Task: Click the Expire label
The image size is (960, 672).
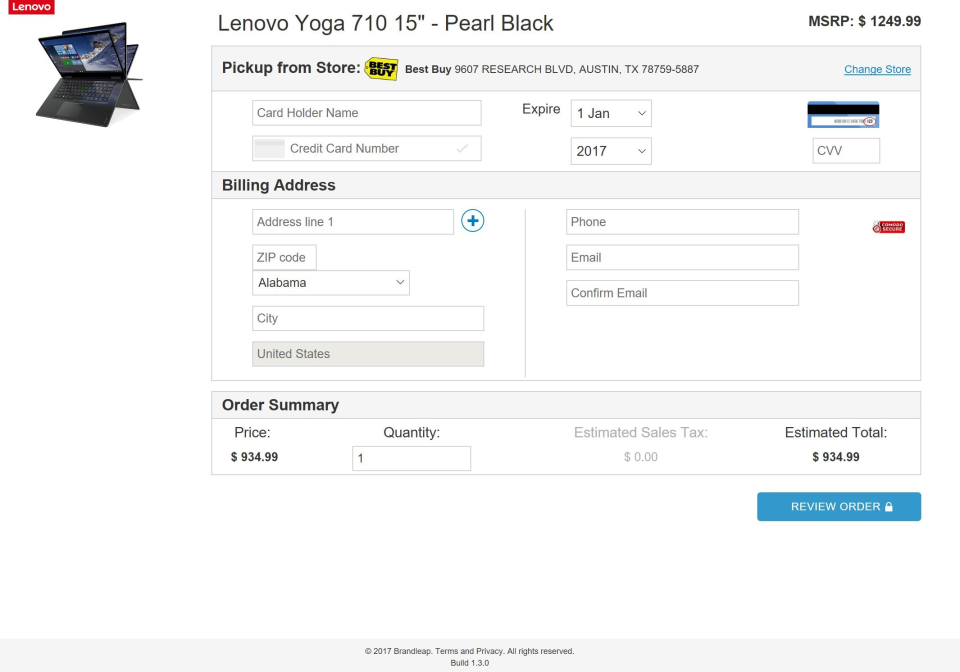Action: [x=541, y=109]
